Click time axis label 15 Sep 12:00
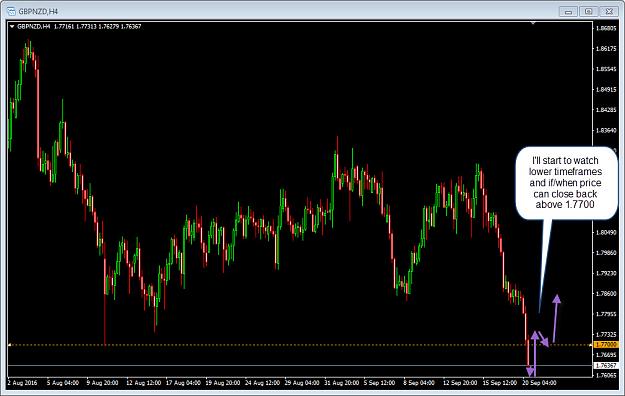 (x=500, y=383)
